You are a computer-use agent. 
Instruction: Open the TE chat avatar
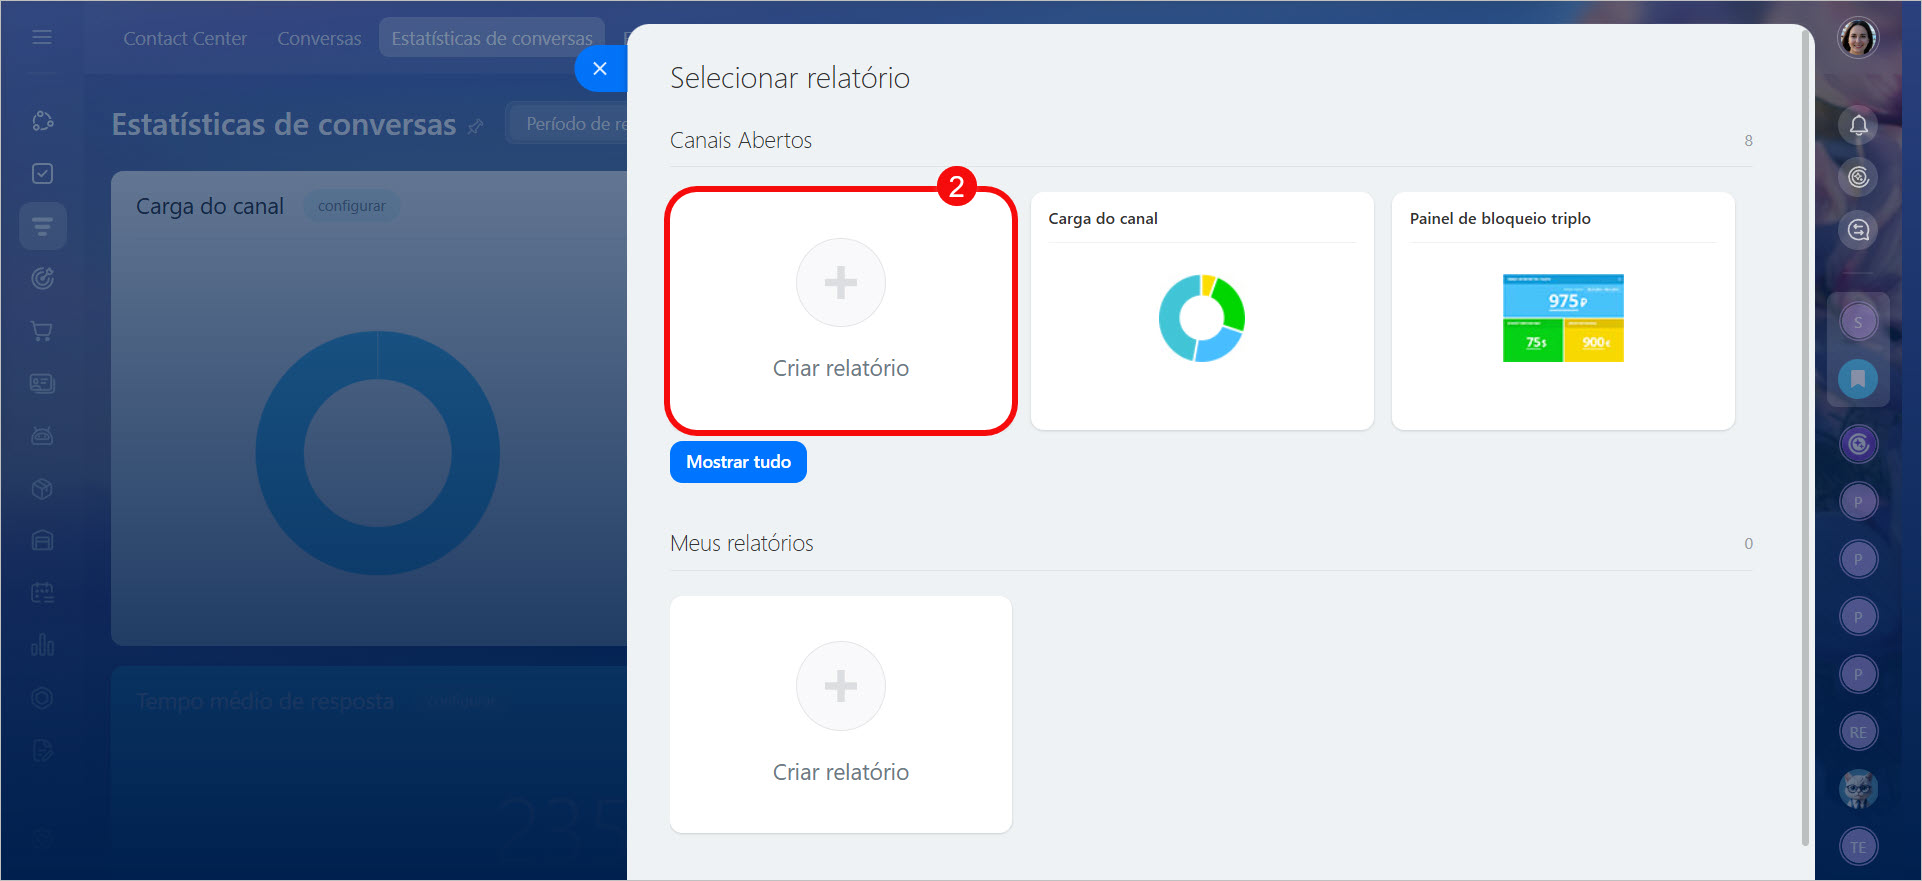[1858, 847]
